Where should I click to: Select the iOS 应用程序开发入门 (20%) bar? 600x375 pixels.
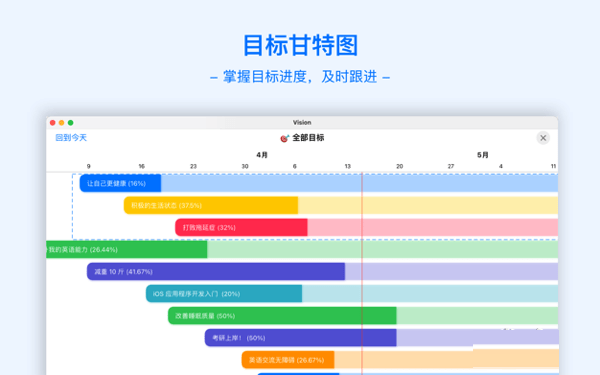click(224, 294)
